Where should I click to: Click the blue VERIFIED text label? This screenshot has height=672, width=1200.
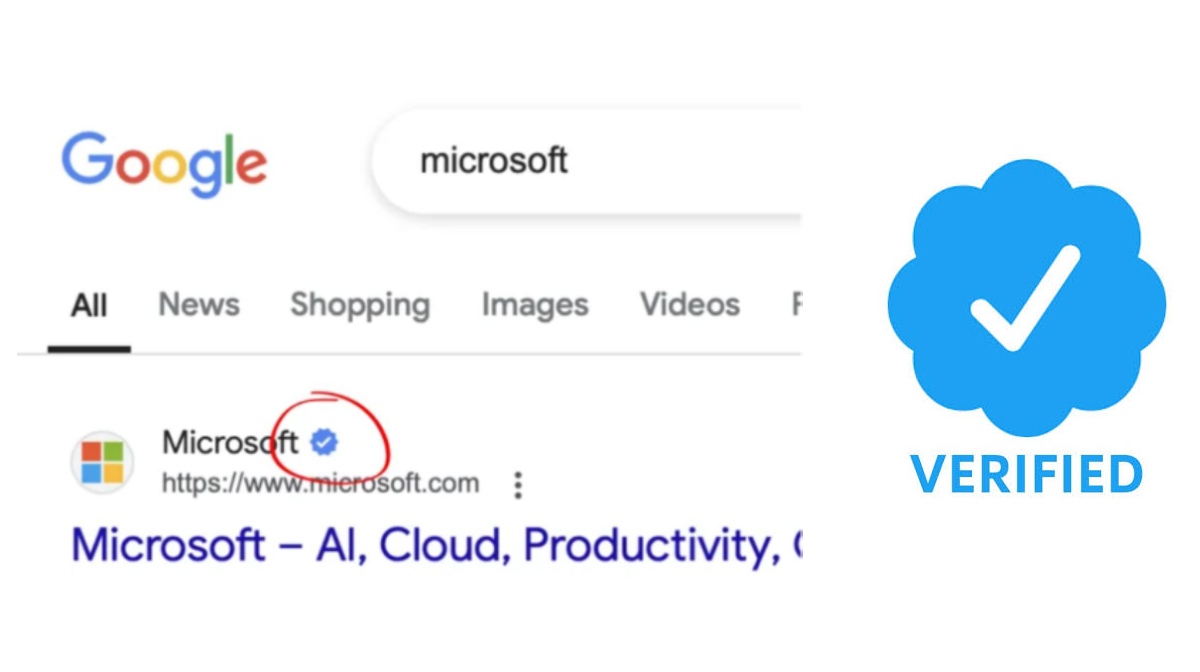(1026, 474)
